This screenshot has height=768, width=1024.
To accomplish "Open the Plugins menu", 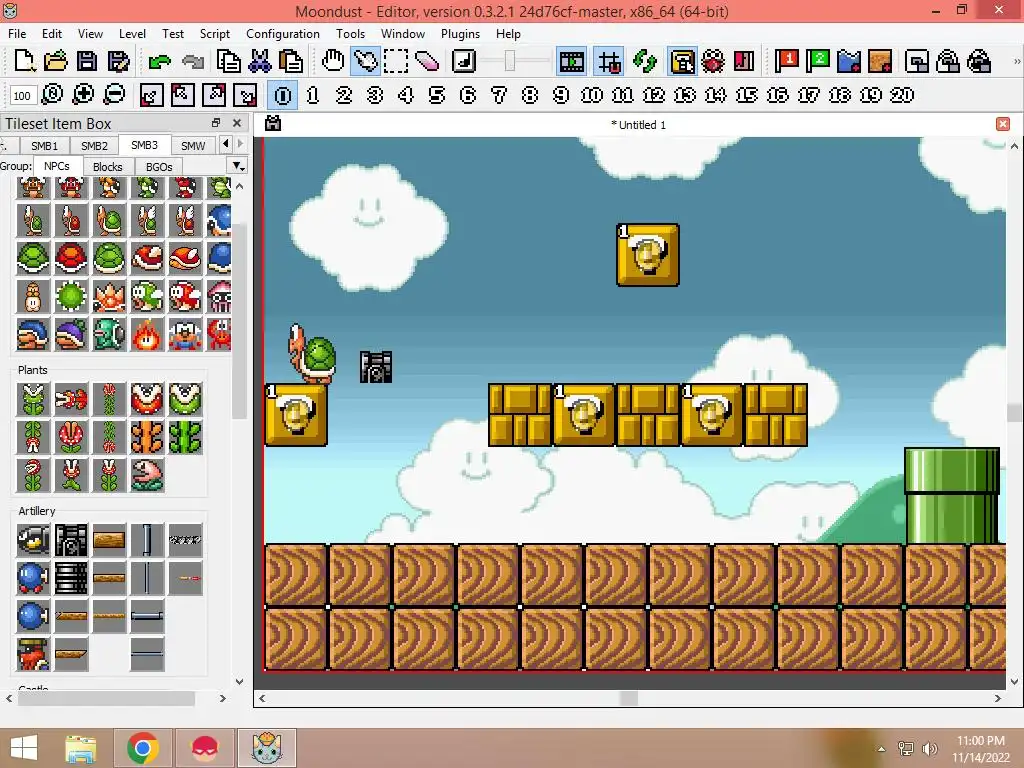I will tap(460, 33).
